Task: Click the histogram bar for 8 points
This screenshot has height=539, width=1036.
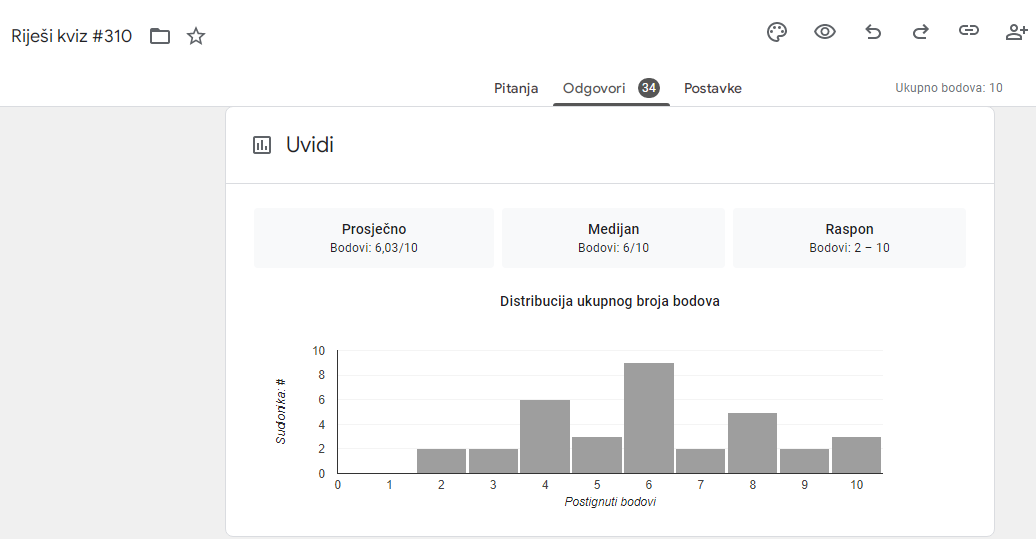Action: tap(753, 443)
